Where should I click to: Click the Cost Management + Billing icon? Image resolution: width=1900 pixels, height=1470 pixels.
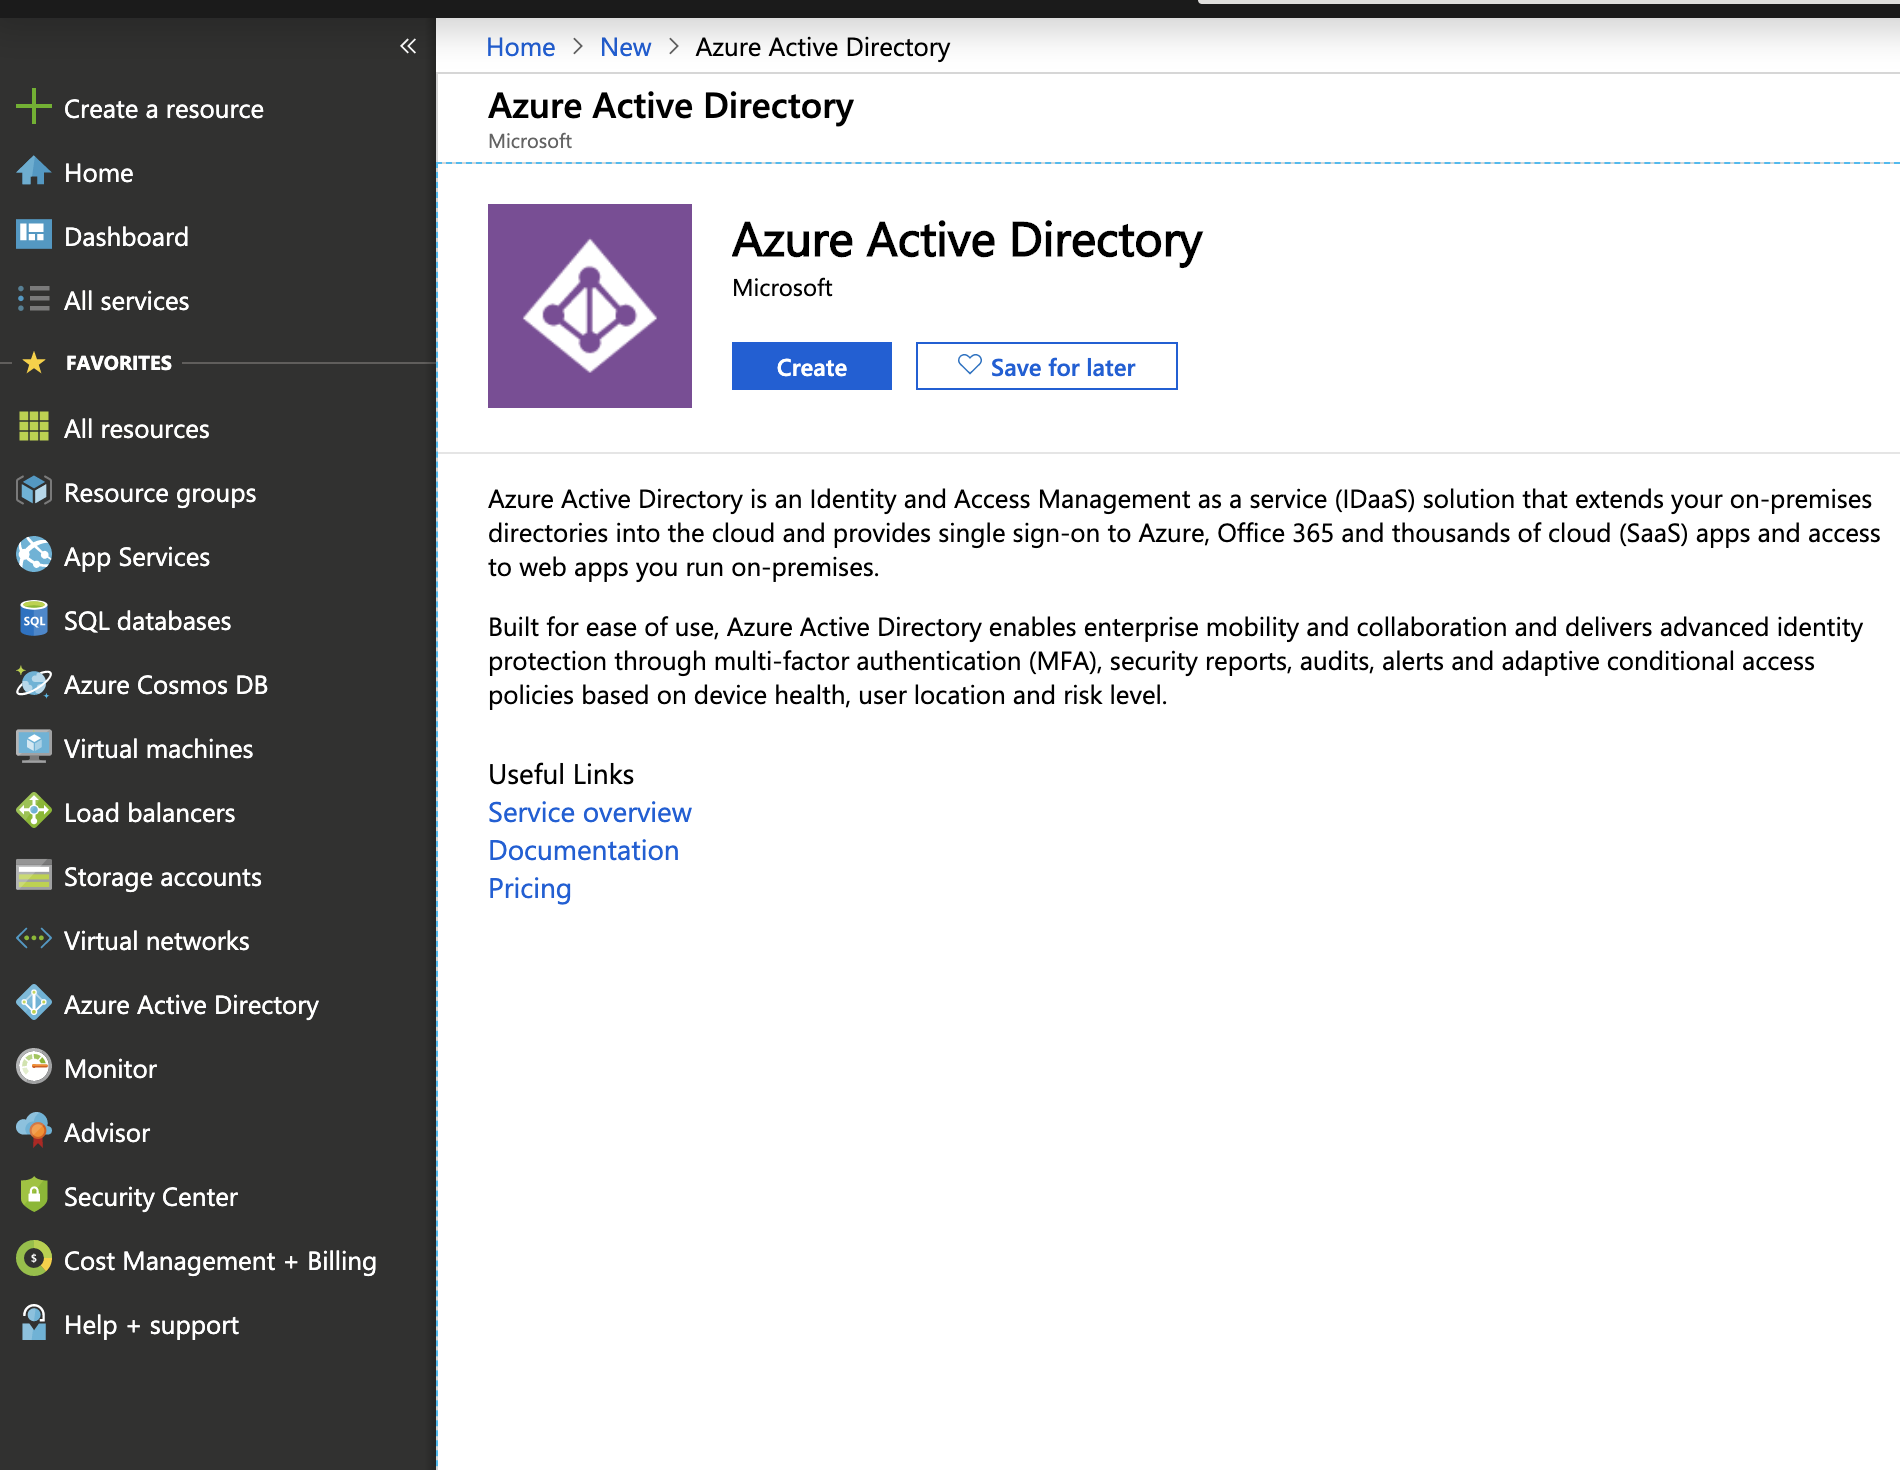tap(34, 1259)
